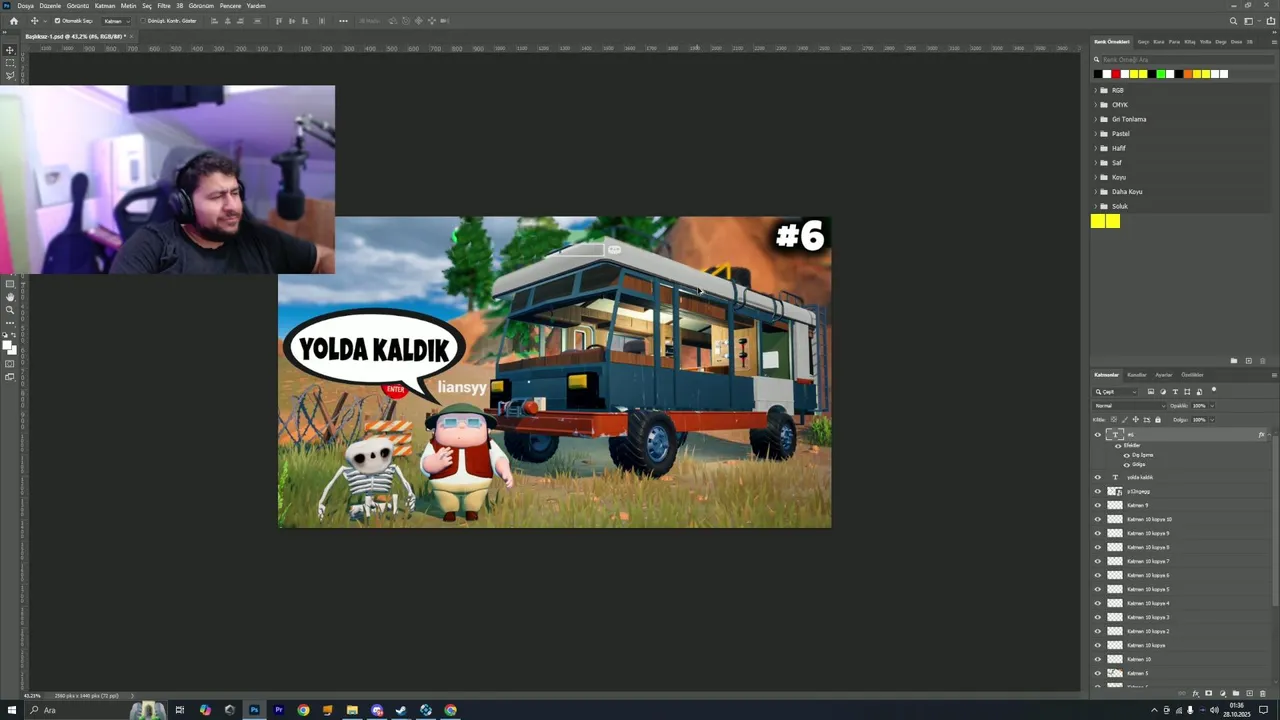This screenshot has width=1280, height=720.
Task: Create new adjustment layer icon
Action: point(1223,693)
